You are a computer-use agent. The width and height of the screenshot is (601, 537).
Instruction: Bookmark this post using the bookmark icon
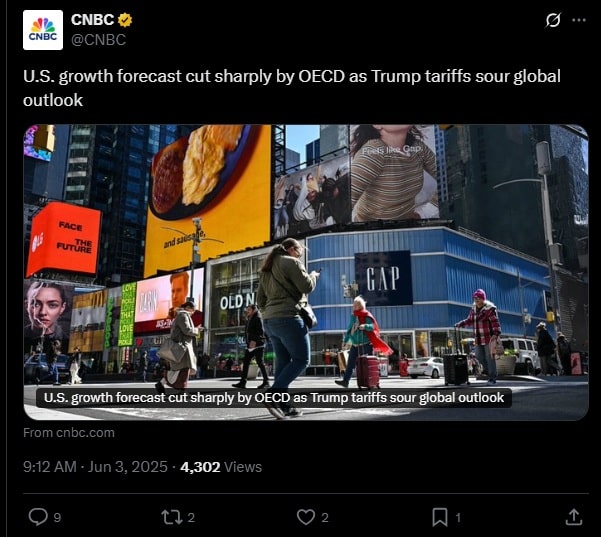tap(440, 517)
